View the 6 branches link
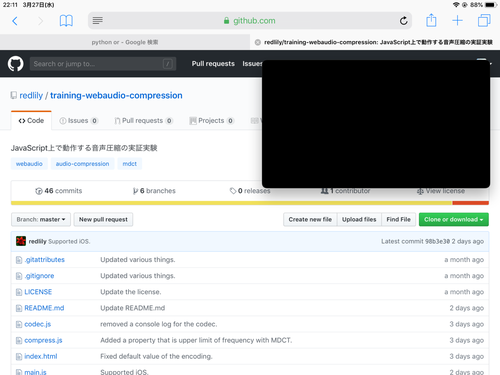Viewport: 500px width, 375px height. click(154, 191)
